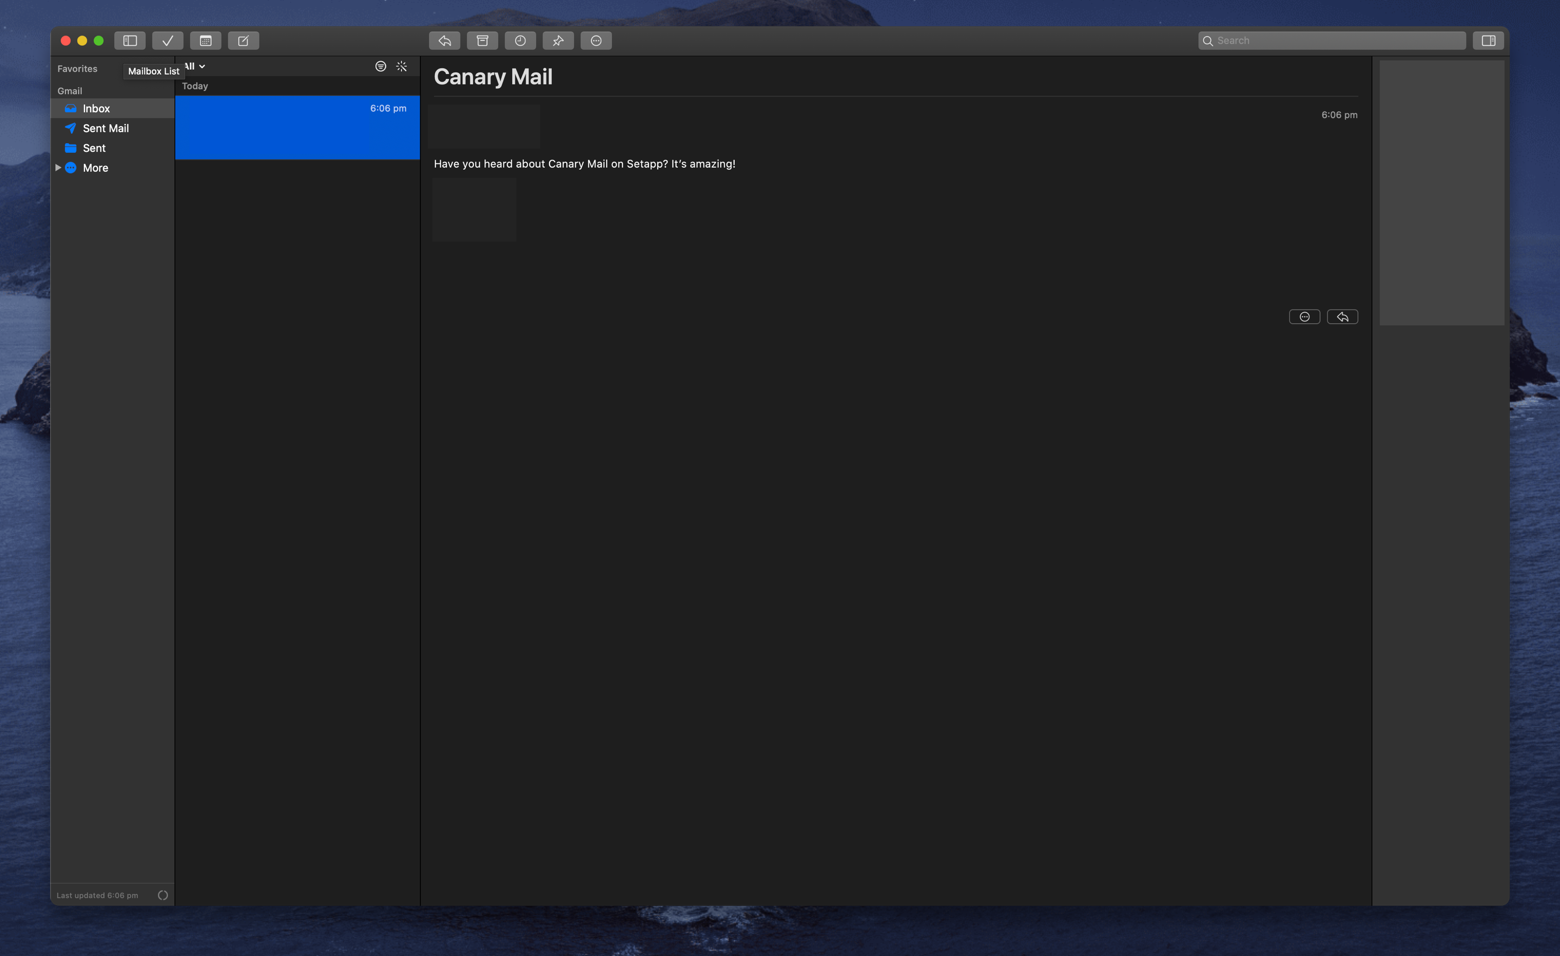Image resolution: width=1560 pixels, height=956 pixels.
Task: Toggle the Mailbox List sidebar button
Action: coord(130,41)
